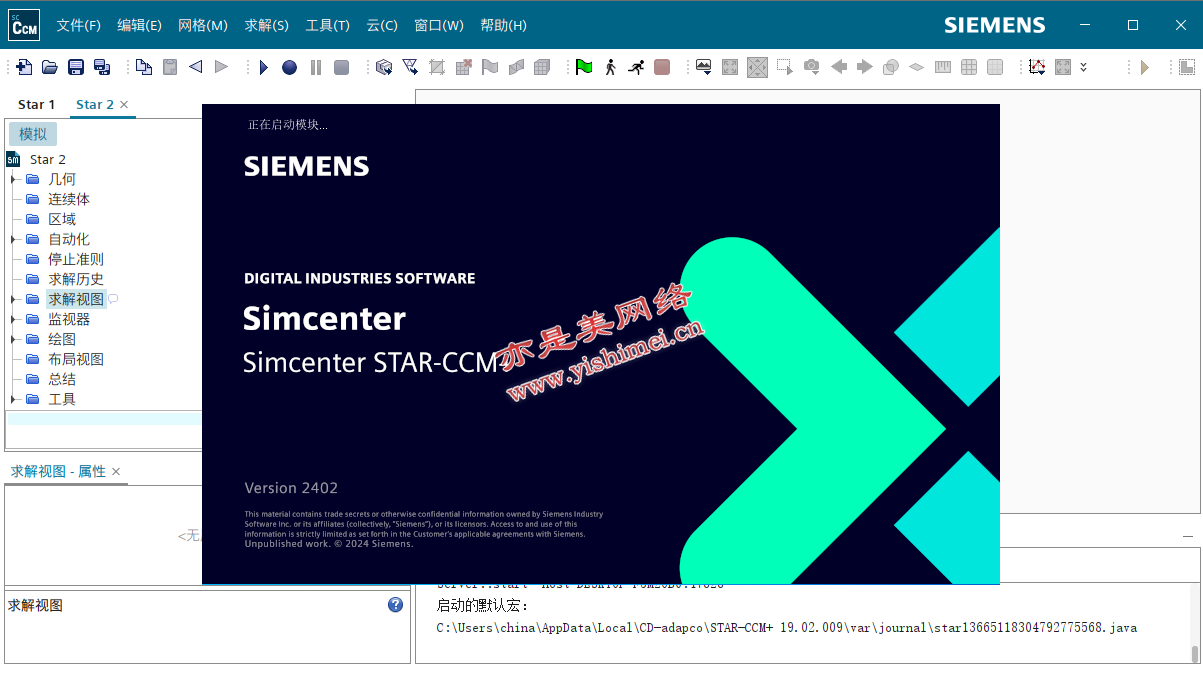Screen dimensions: 1203x689
Task: Expand the 工具 tree node
Action: [x=14, y=399]
